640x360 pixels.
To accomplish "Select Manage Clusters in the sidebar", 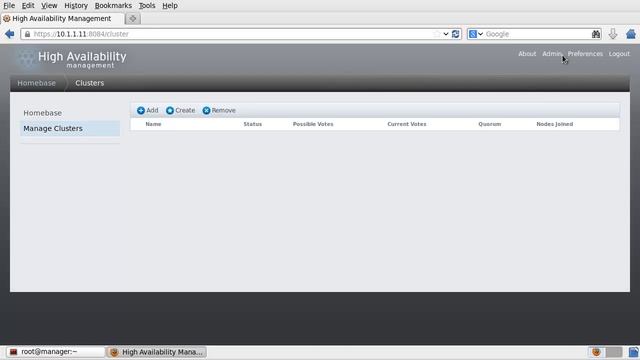I will point(70,129).
